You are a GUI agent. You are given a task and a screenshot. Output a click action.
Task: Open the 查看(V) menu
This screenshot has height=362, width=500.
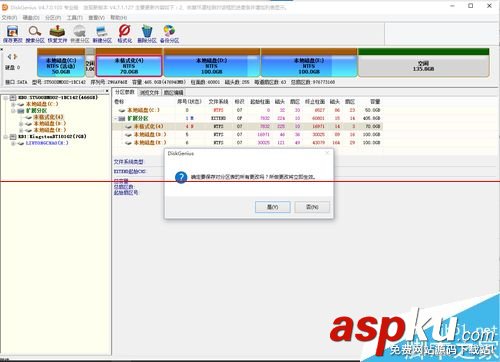[x=96, y=17]
